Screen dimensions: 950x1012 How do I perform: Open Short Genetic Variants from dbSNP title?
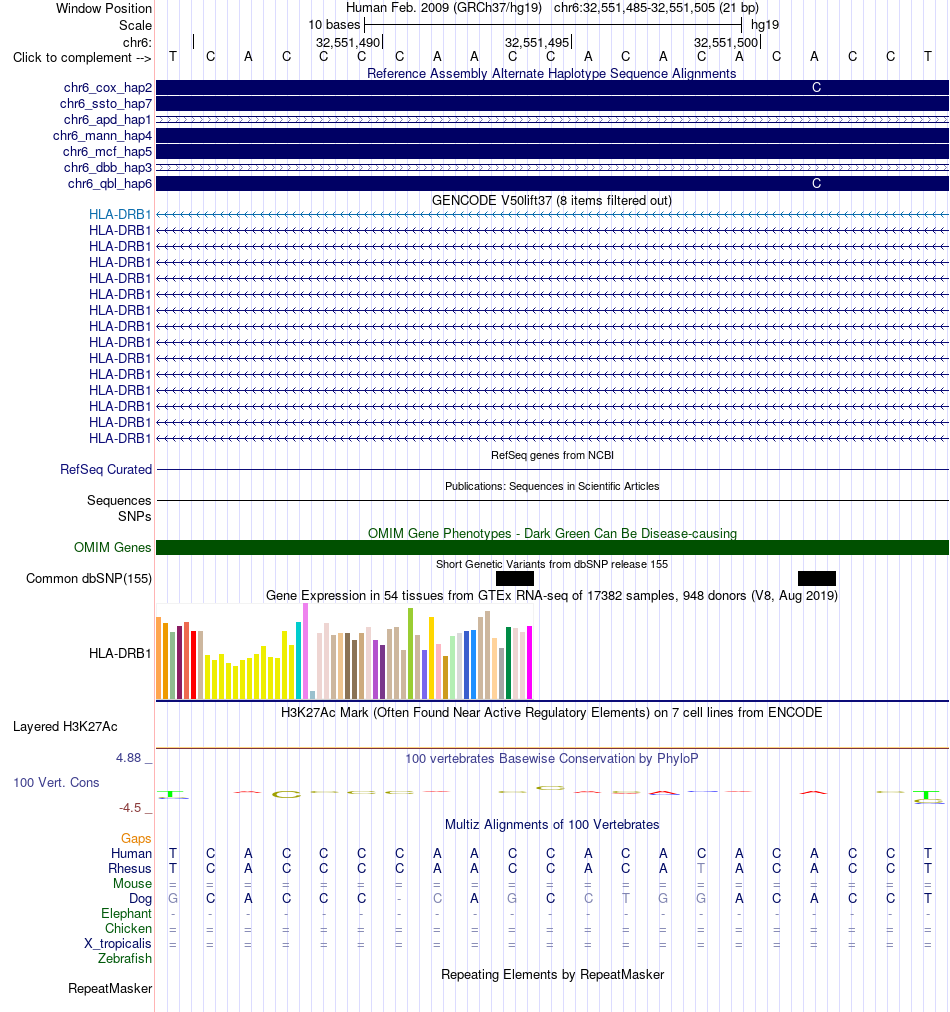click(x=552, y=564)
